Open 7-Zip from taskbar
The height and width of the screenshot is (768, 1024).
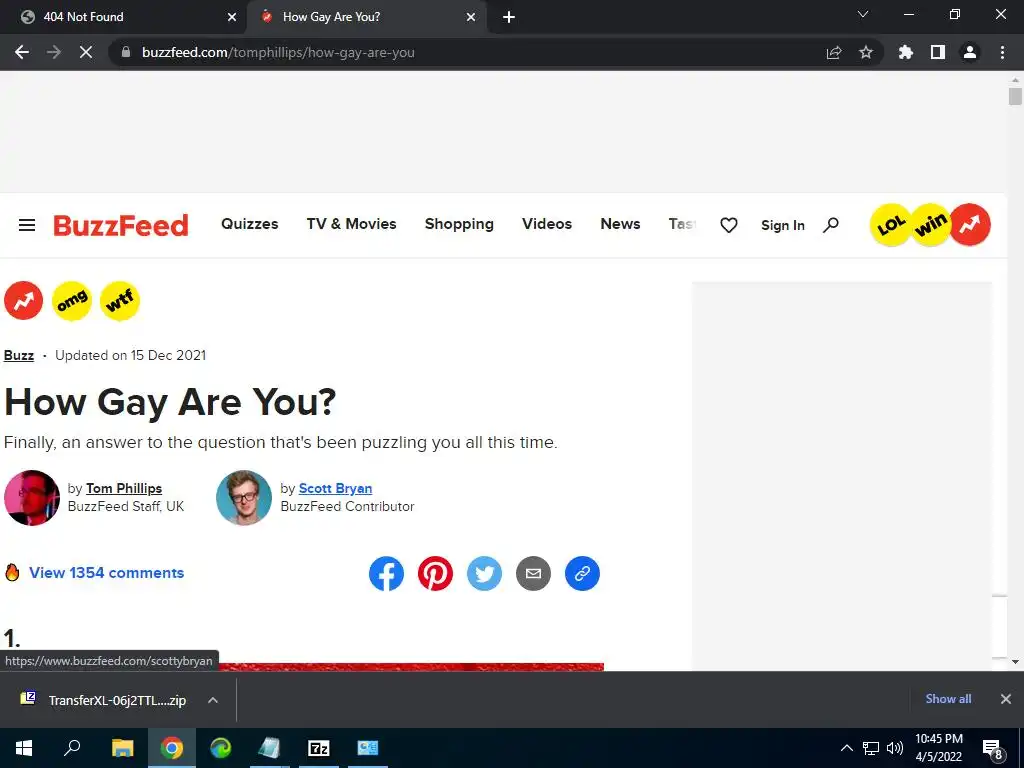(x=319, y=748)
